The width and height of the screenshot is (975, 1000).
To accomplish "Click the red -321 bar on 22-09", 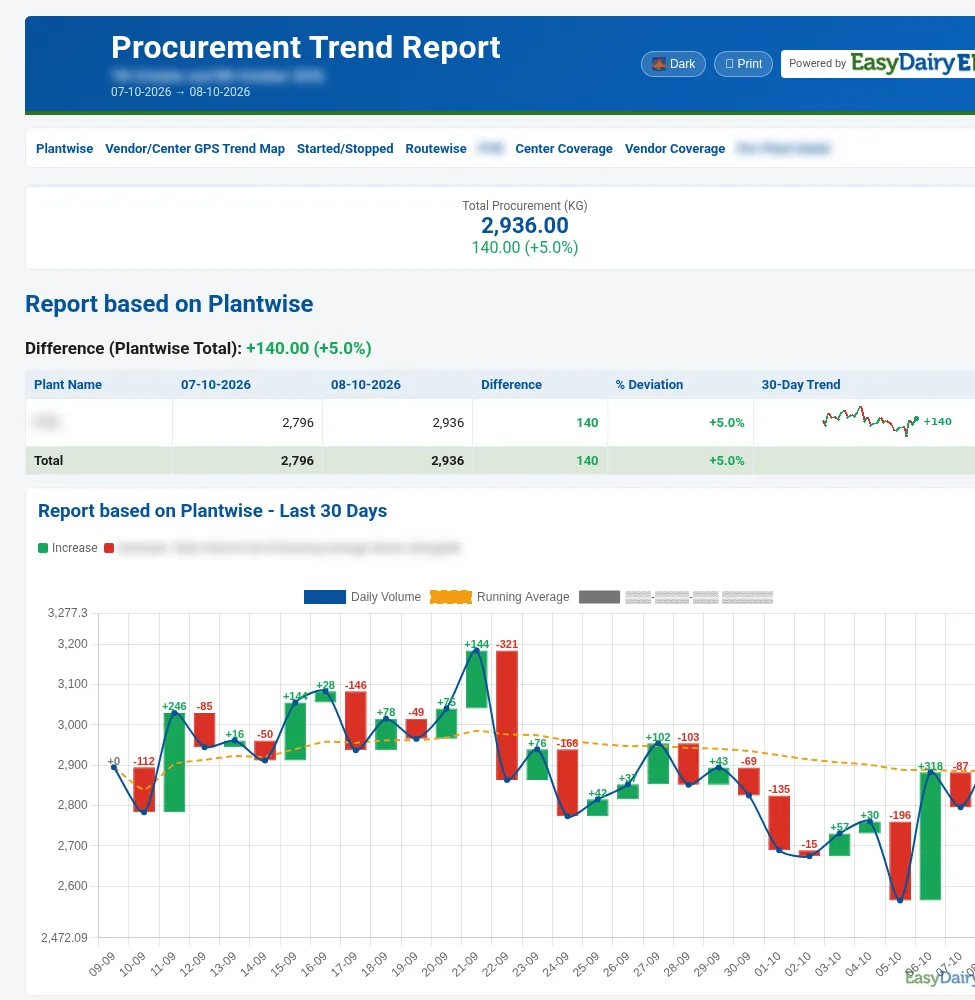I will click(507, 715).
